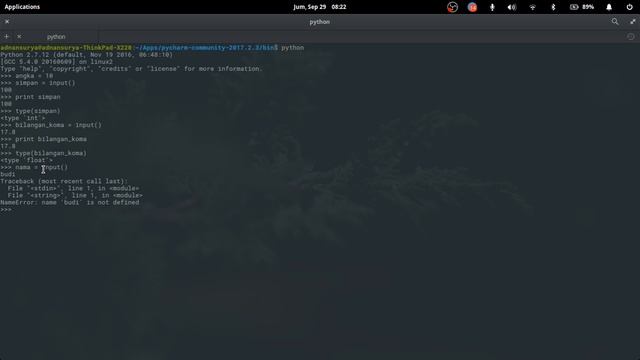Image resolution: width=640 pixels, height=360 pixels.
Task: Select the python tab
Action: coord(56,37)
